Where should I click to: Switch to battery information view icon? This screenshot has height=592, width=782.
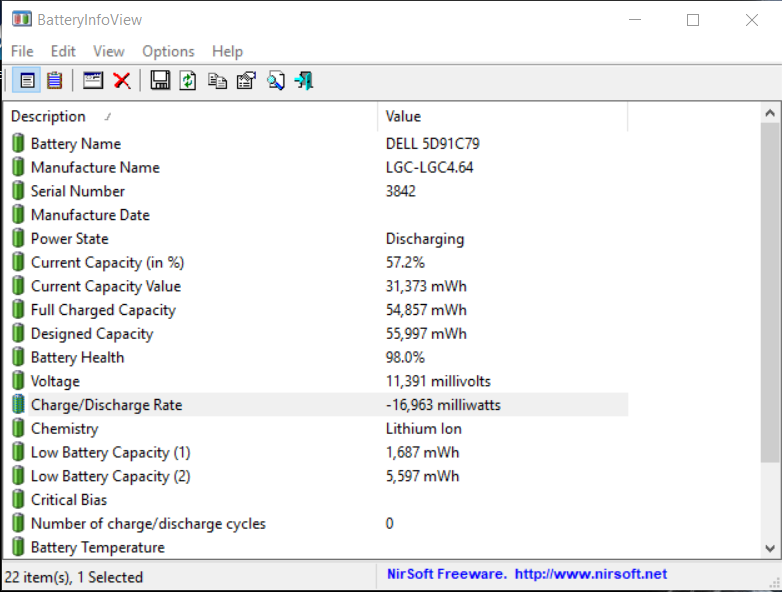tap(27, 80)
